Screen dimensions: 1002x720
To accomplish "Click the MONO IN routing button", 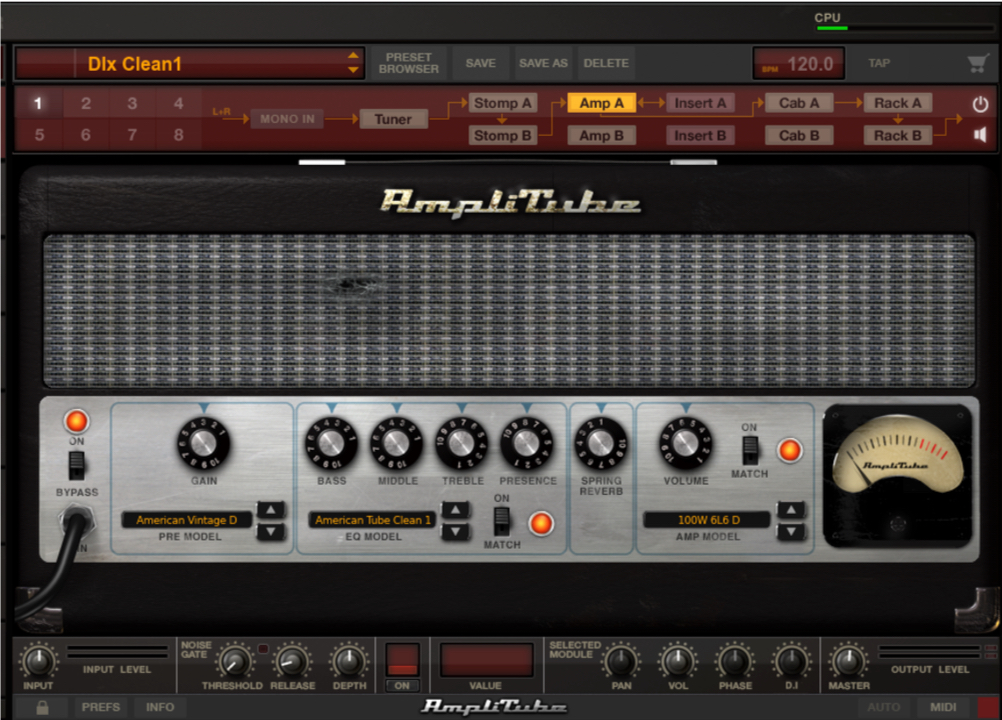I will pos(287,119).
